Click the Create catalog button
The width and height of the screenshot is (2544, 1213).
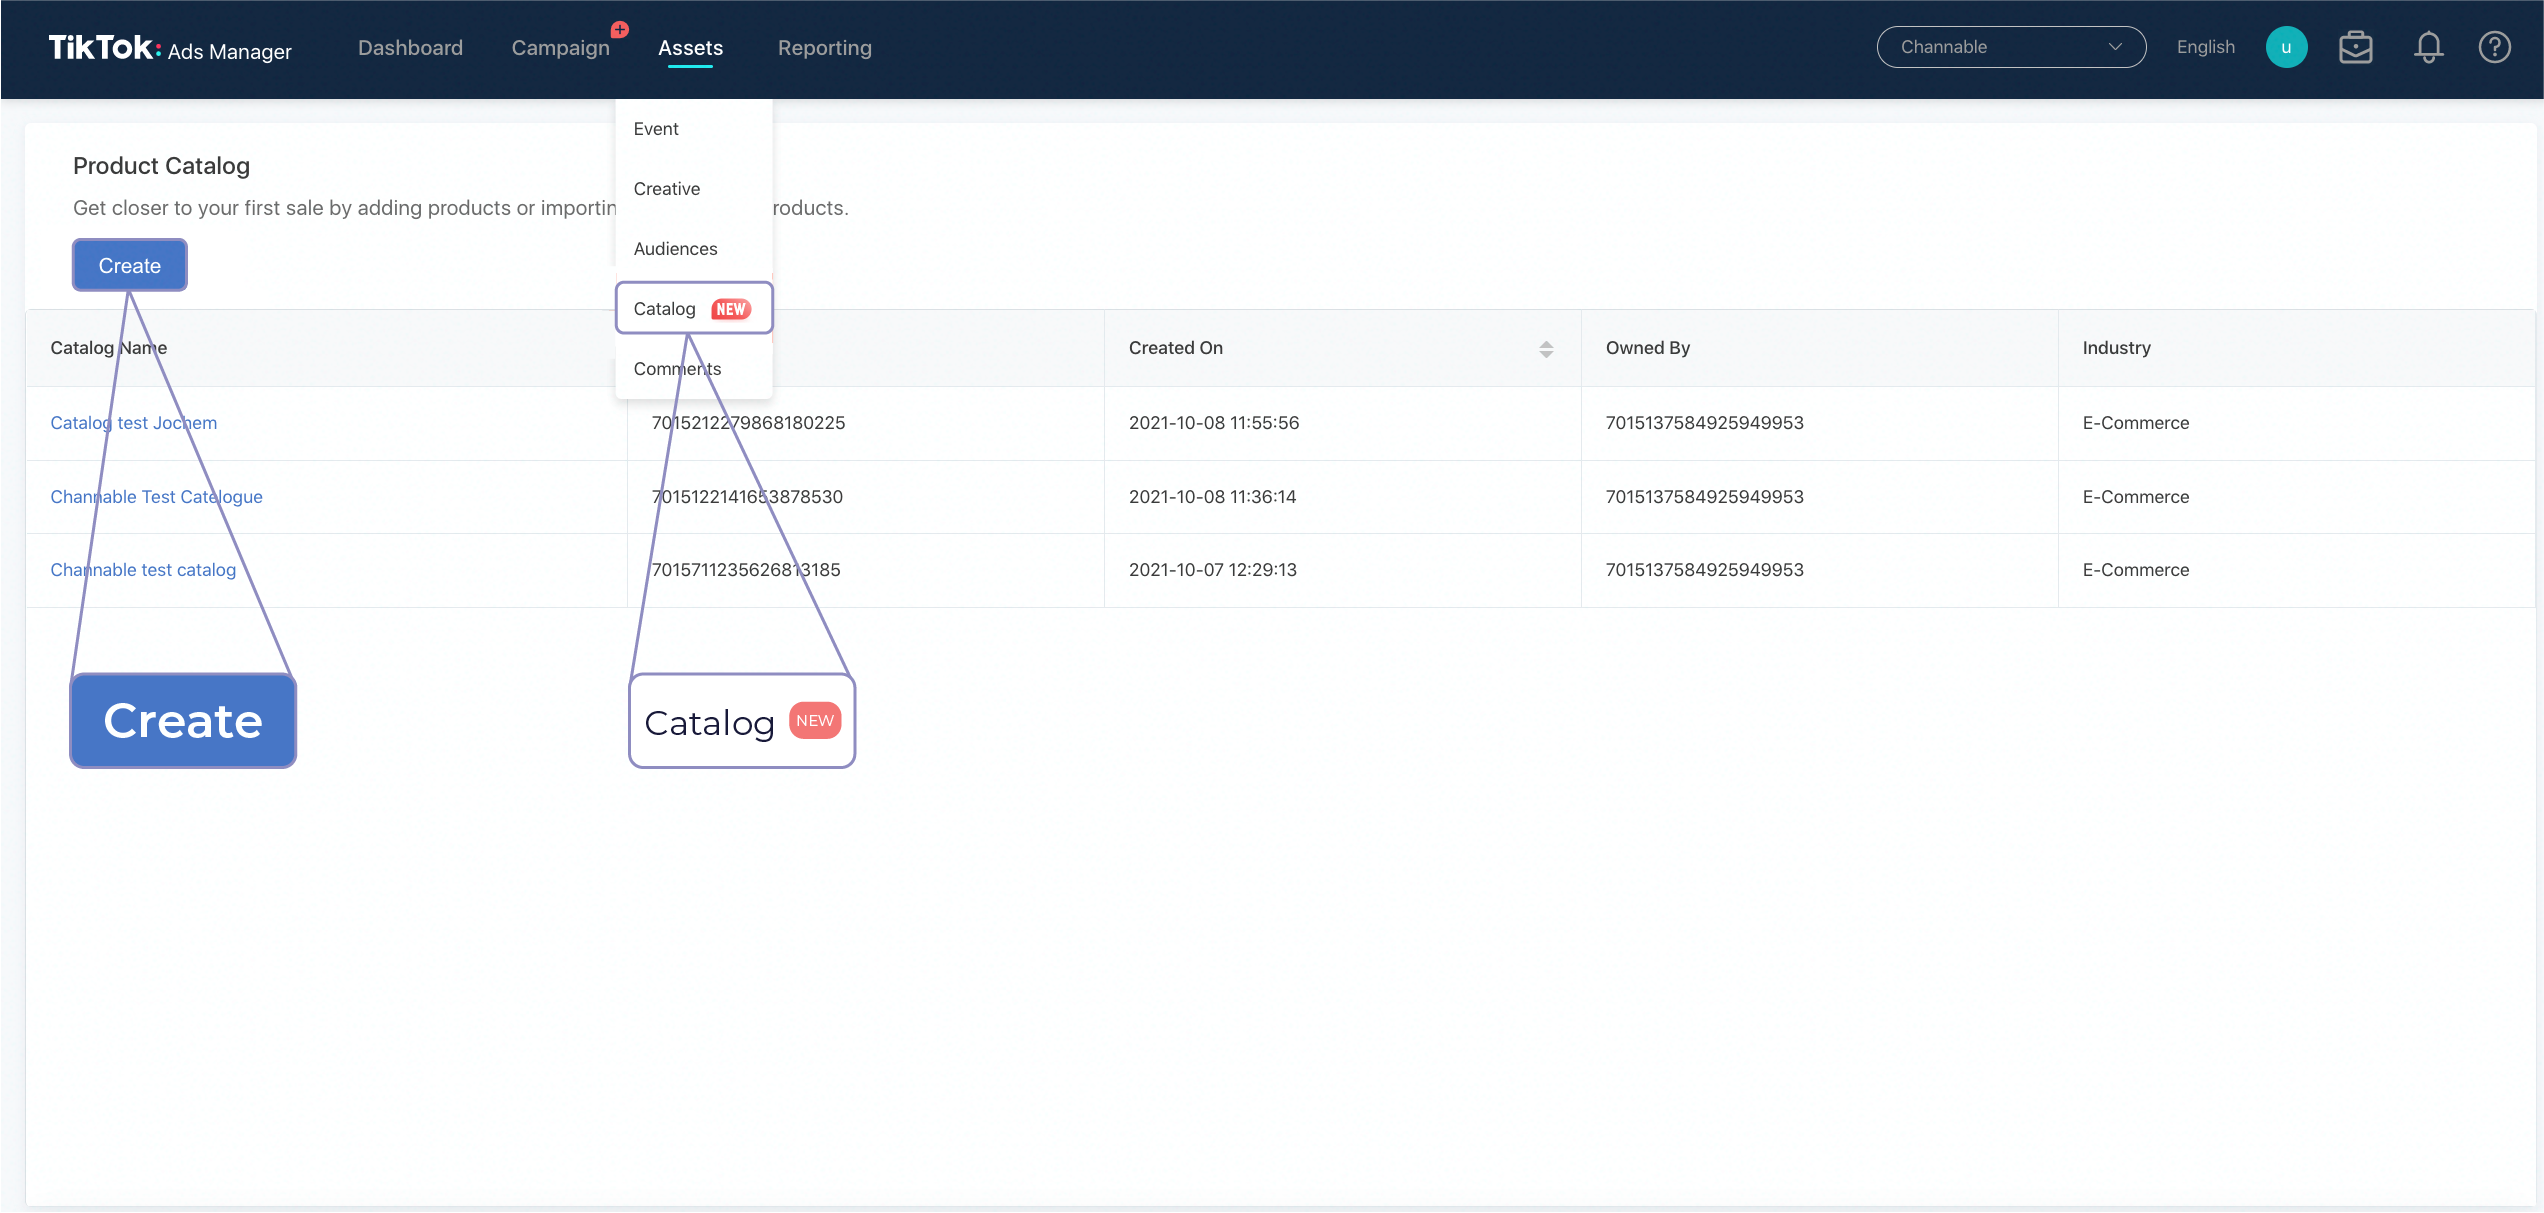[130, 266]
